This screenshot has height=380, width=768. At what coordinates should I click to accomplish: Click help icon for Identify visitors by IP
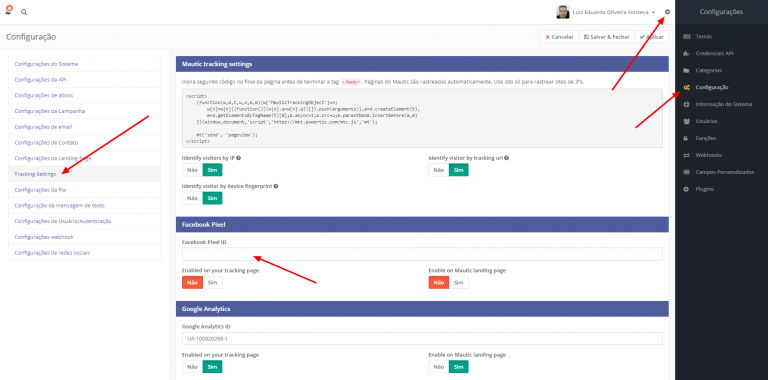[239, 158]
